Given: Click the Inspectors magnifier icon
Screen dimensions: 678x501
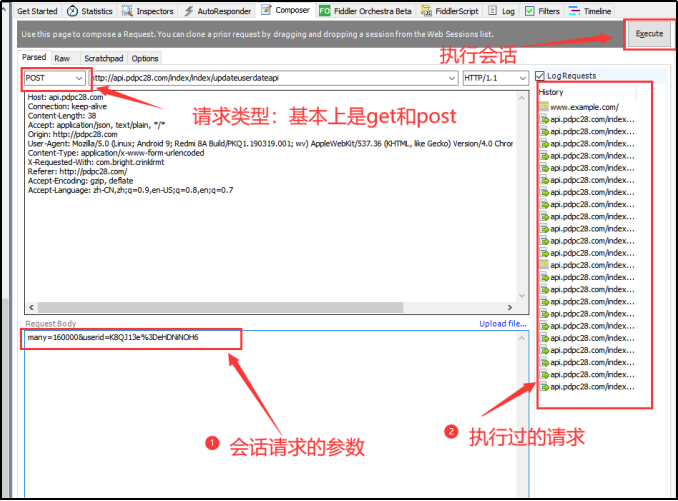Looking at the screenshot, I should (x=127, y=11).
